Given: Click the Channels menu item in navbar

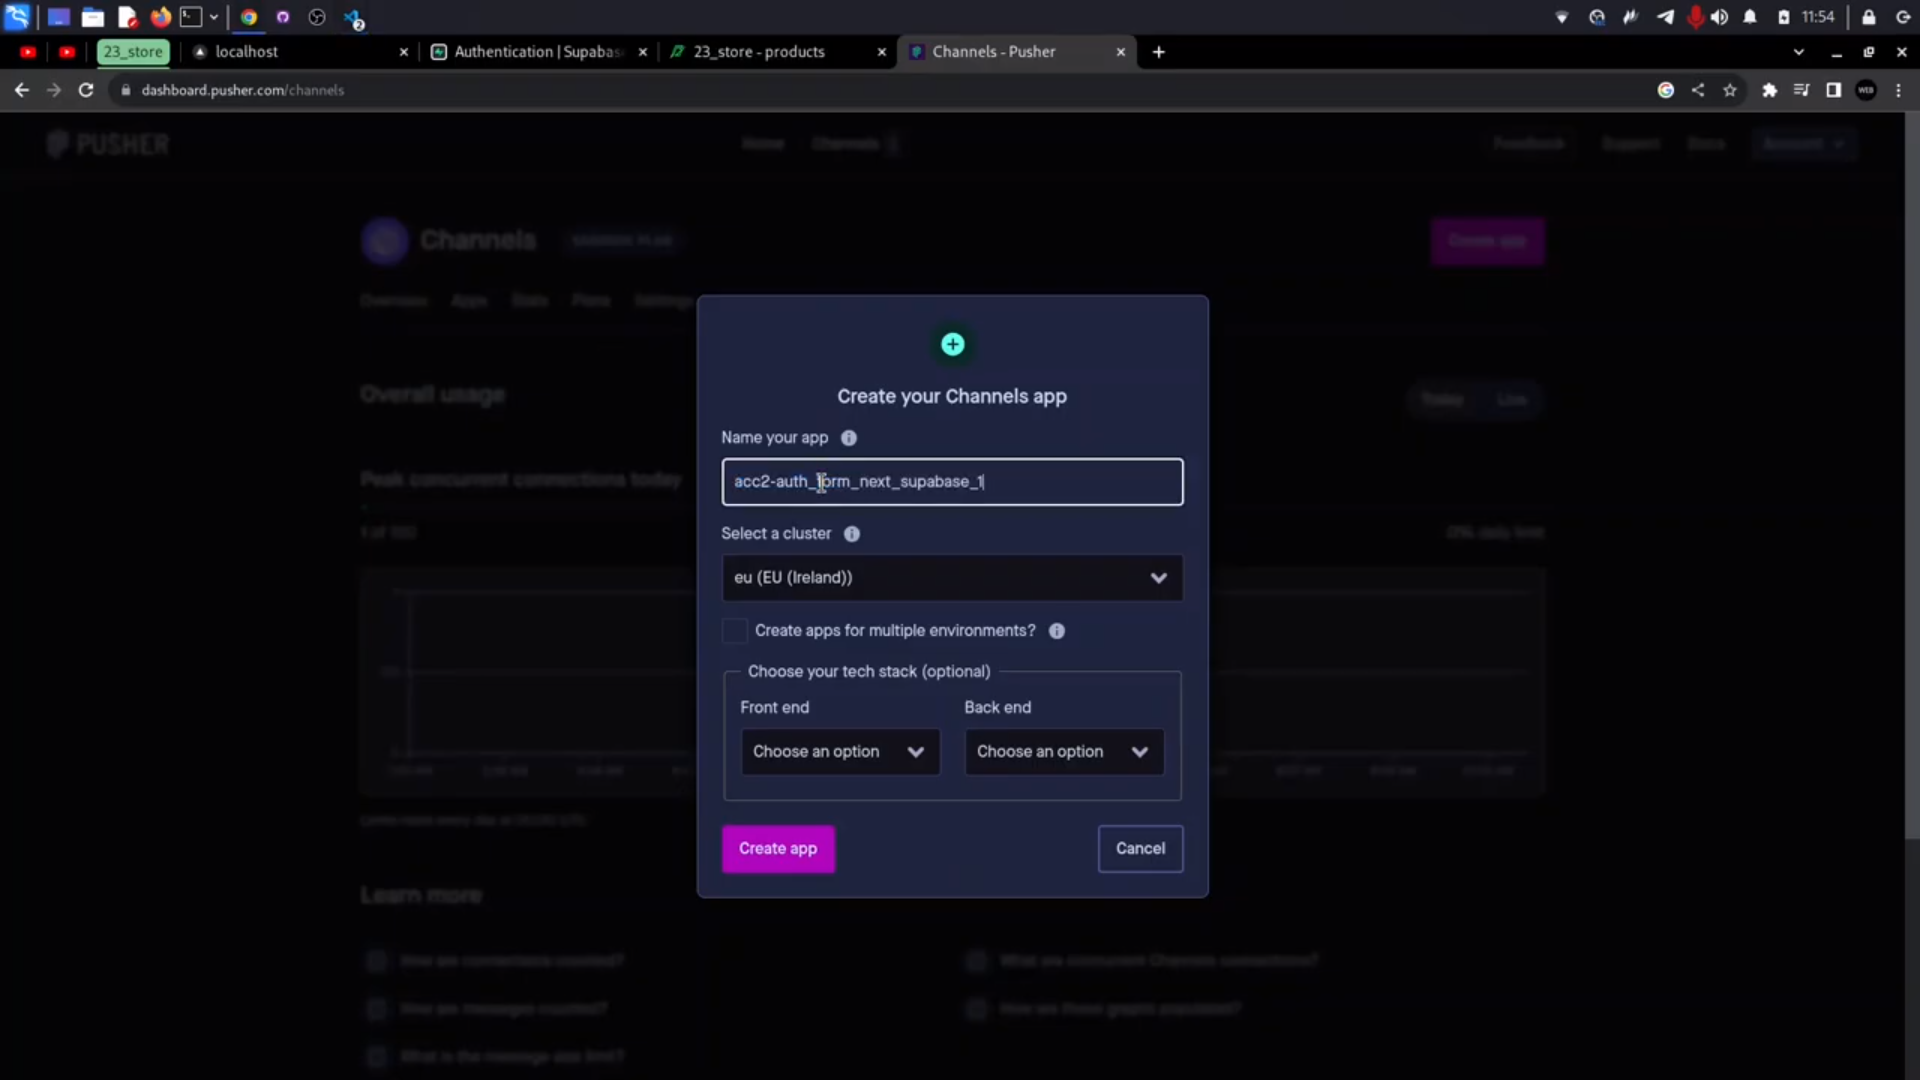Looking at the screenshot, I should [845, 142].
